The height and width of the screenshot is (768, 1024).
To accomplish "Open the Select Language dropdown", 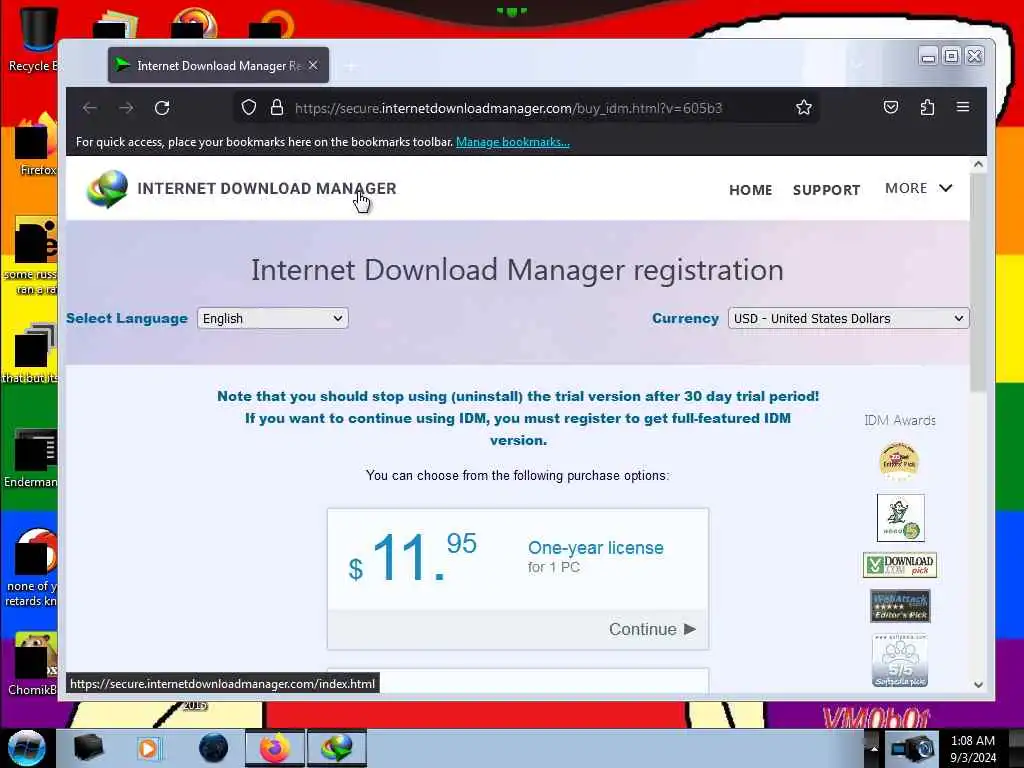I will tap(272, 319).
